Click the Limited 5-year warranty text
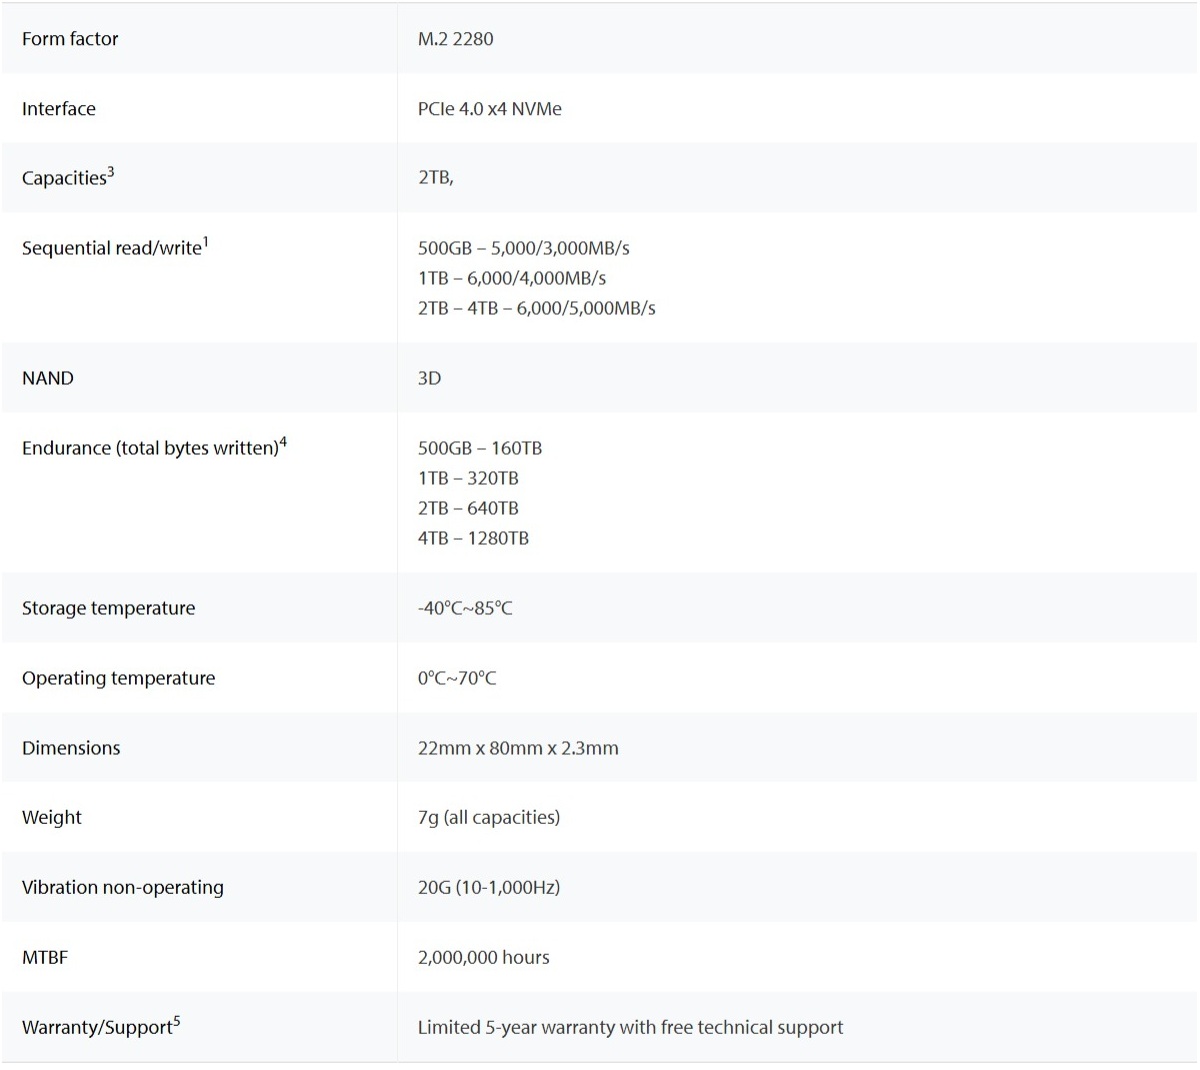The height and width of the screenshot is (1070, 1200). [x=630, y=1027]
